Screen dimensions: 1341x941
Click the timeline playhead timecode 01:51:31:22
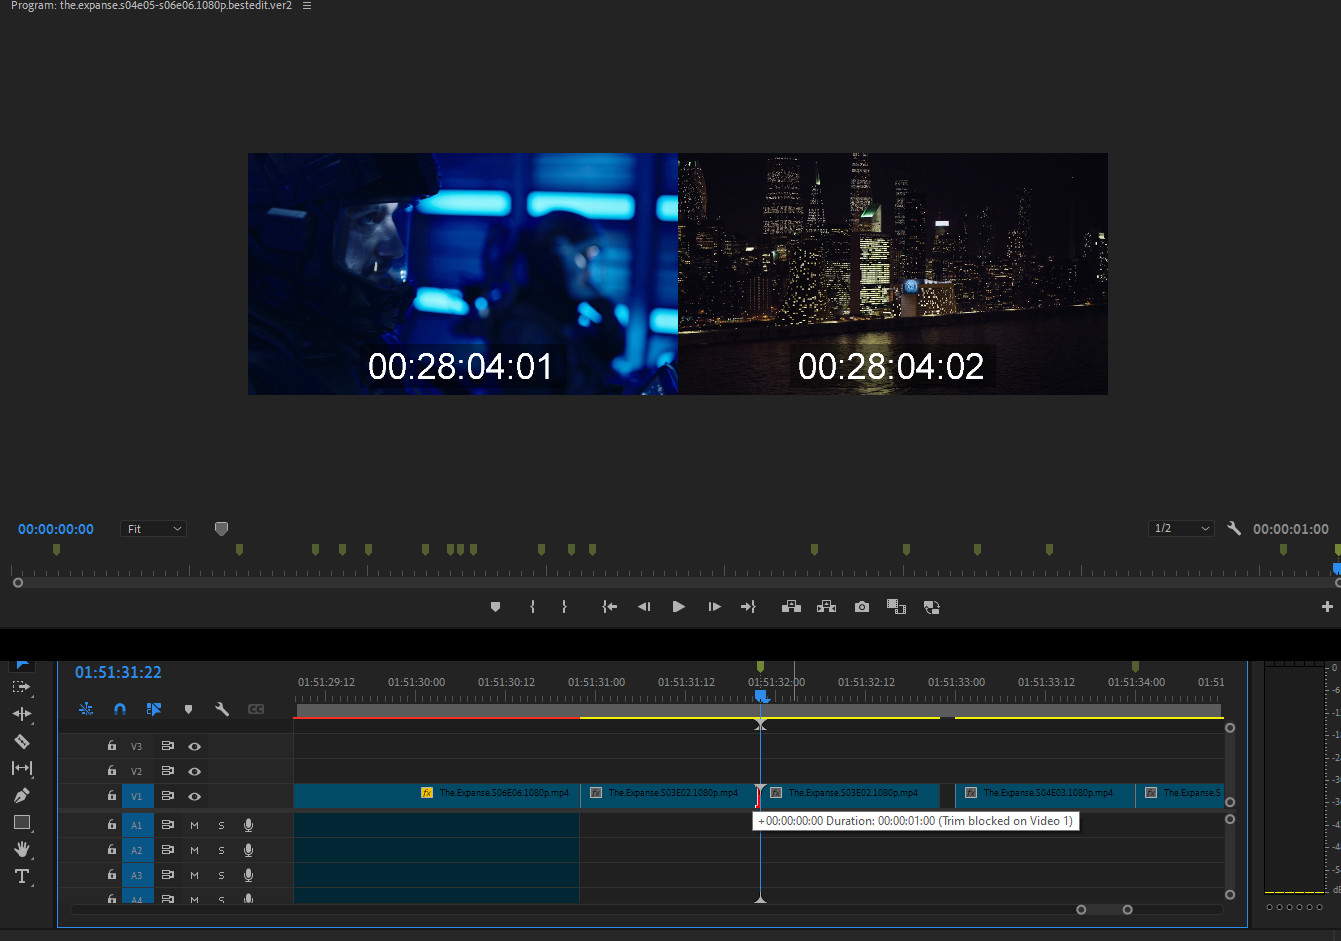118,673
